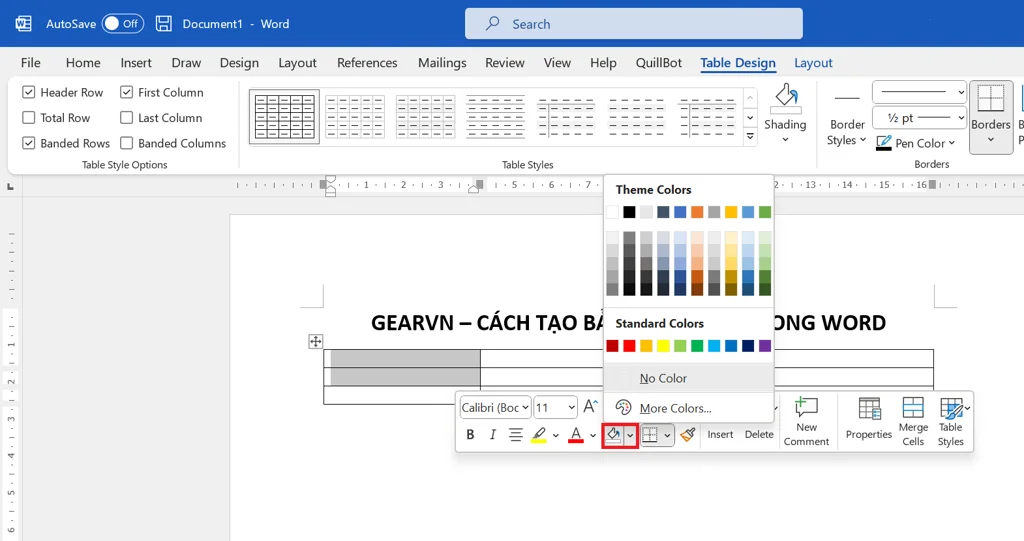The image size is (1024, 541).
Task: Go to the Mailings tab
Action: (442, 63)
